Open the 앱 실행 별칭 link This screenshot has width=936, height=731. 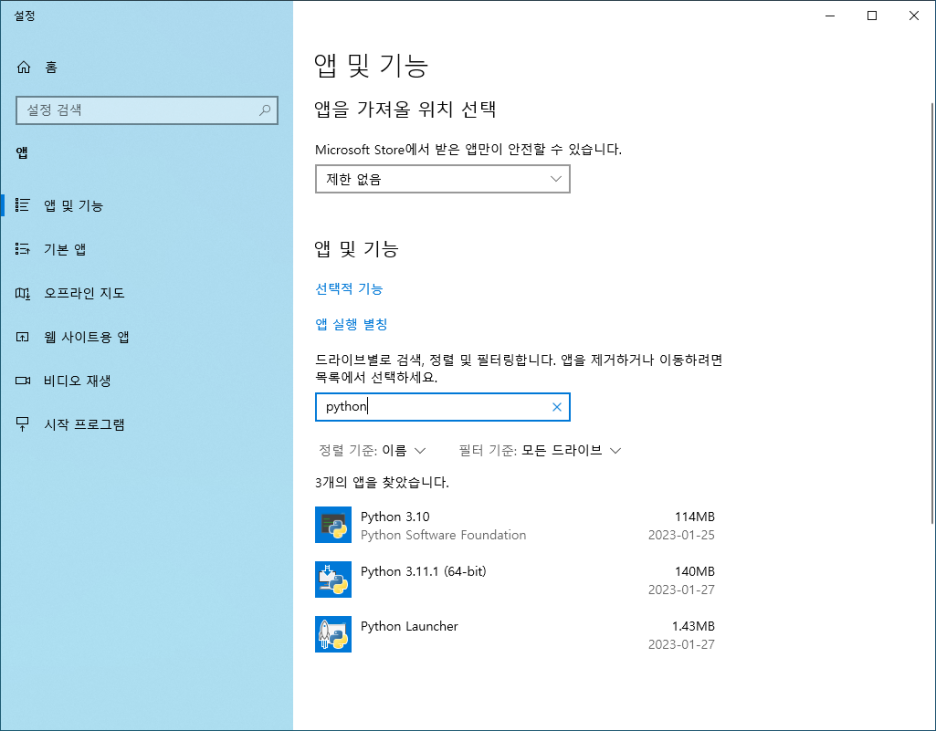point(352,324)
